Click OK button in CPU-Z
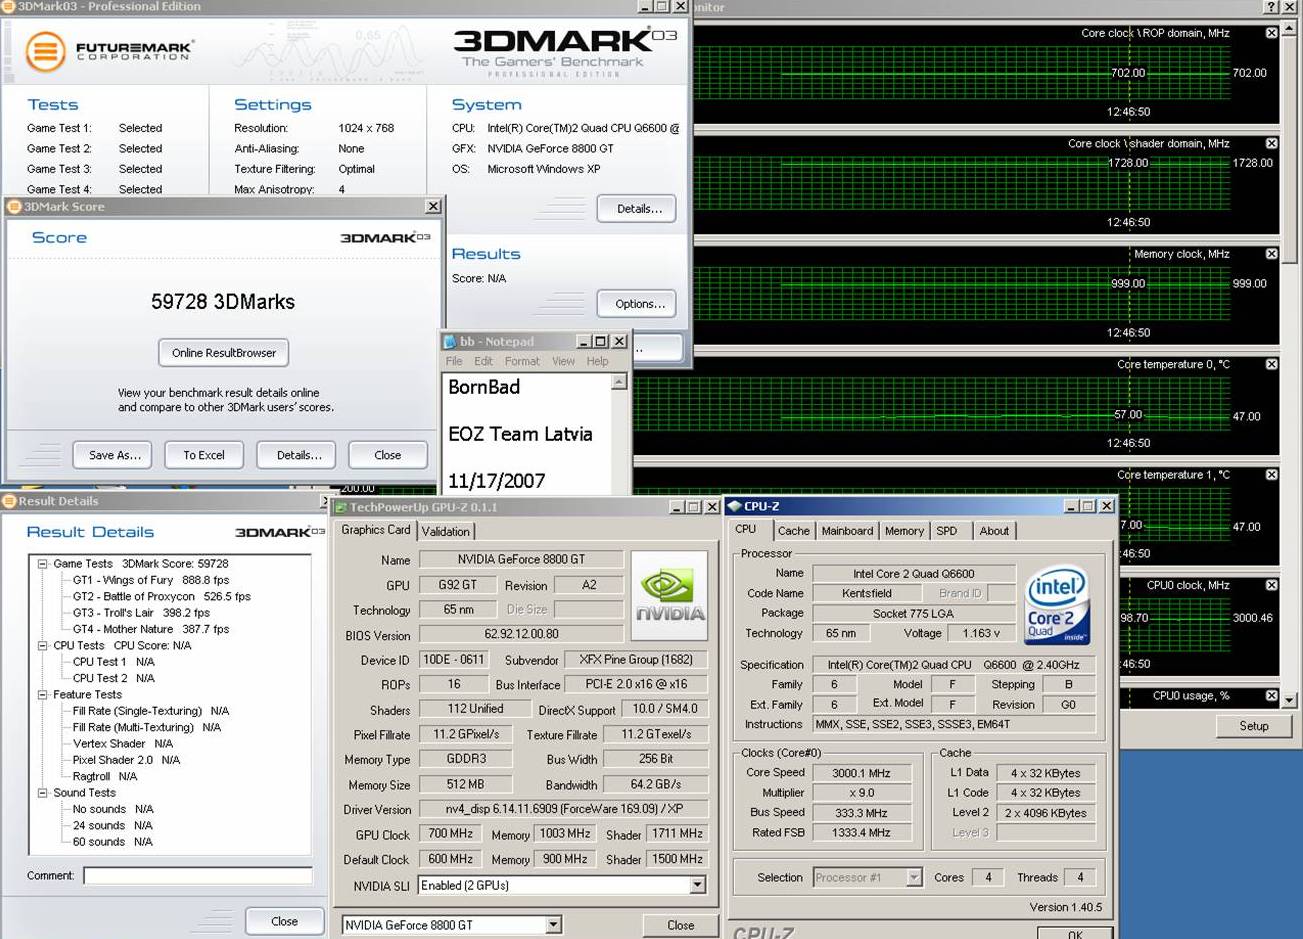 pyautogui.click(x=1075, y=934)
